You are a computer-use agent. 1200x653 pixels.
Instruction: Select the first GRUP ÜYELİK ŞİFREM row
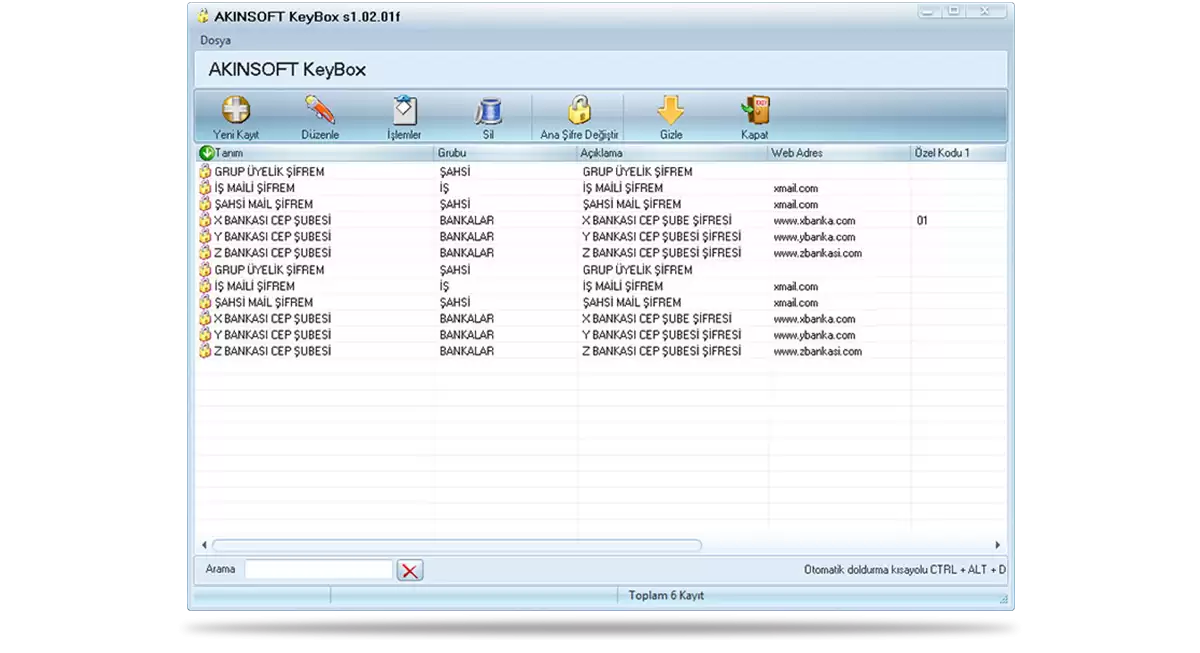(x=269, y=172)
